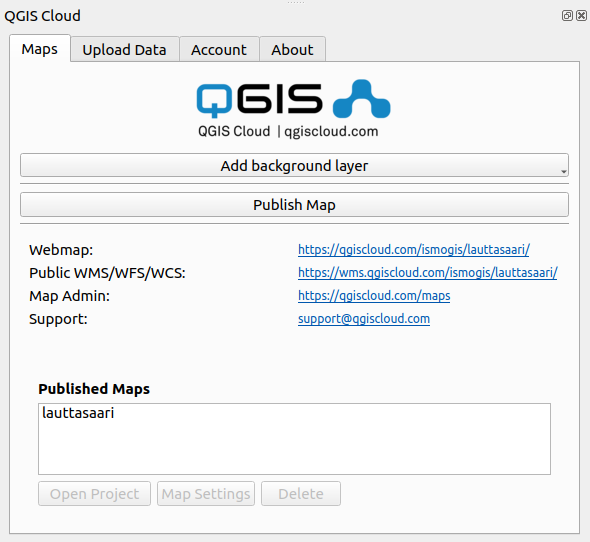Click the Open Project button
Image resolution: width=590 pixels, height=542 pixels.
click(94, 493)
